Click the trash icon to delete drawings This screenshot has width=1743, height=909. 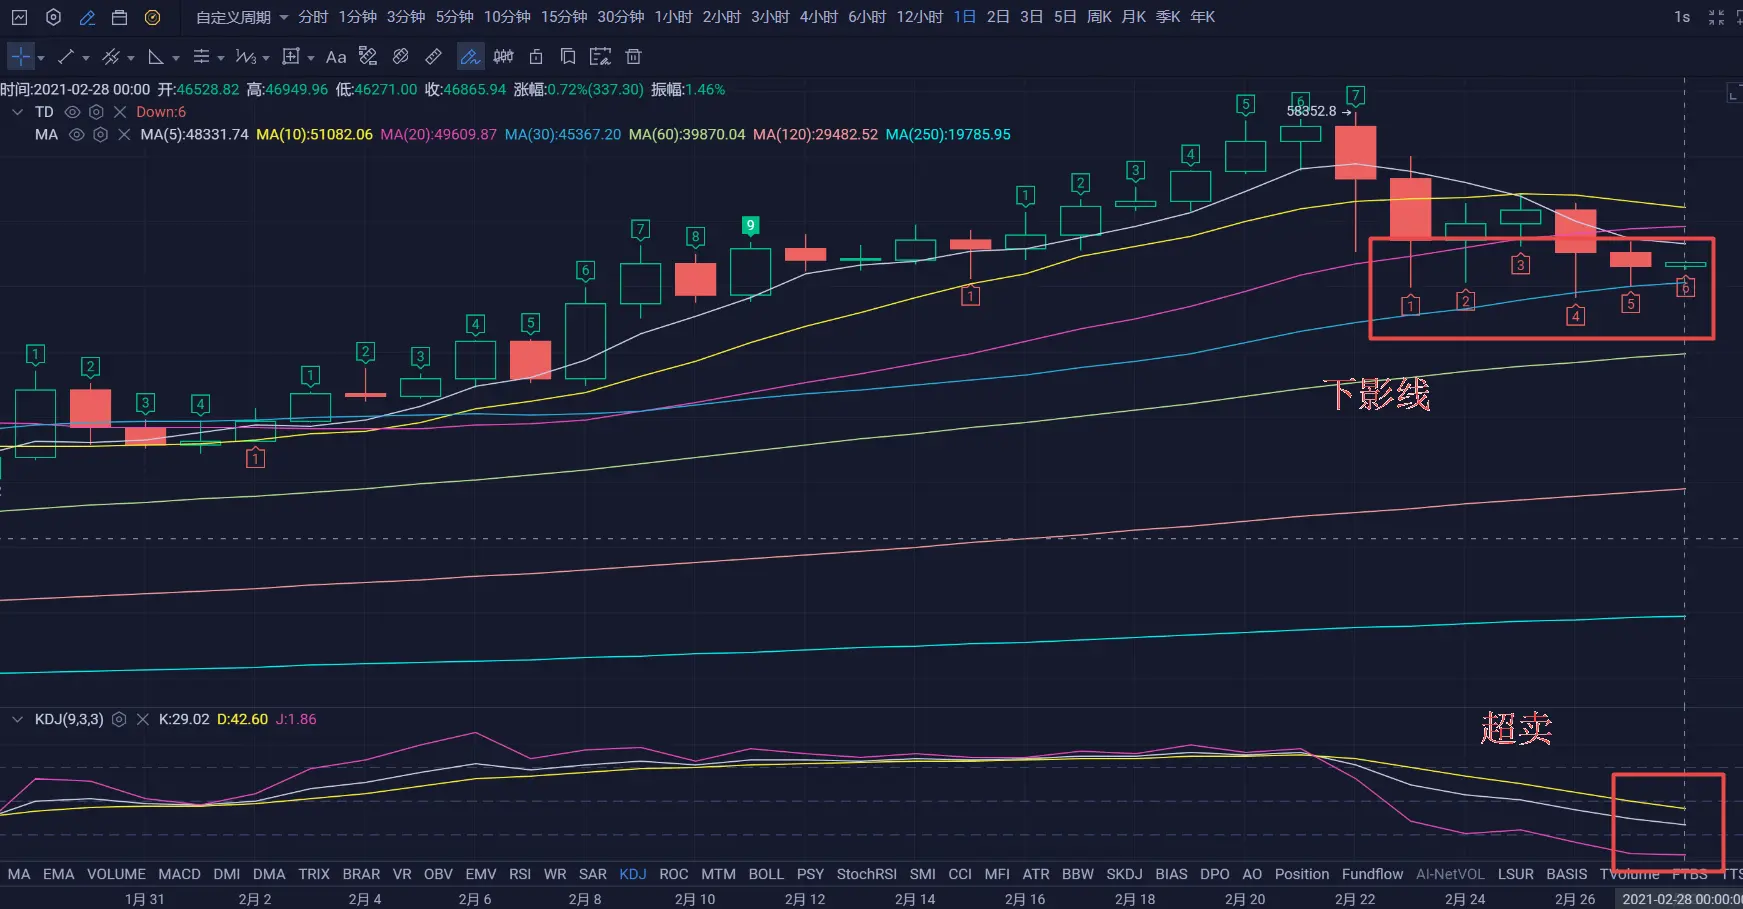[x=633, y=57]
